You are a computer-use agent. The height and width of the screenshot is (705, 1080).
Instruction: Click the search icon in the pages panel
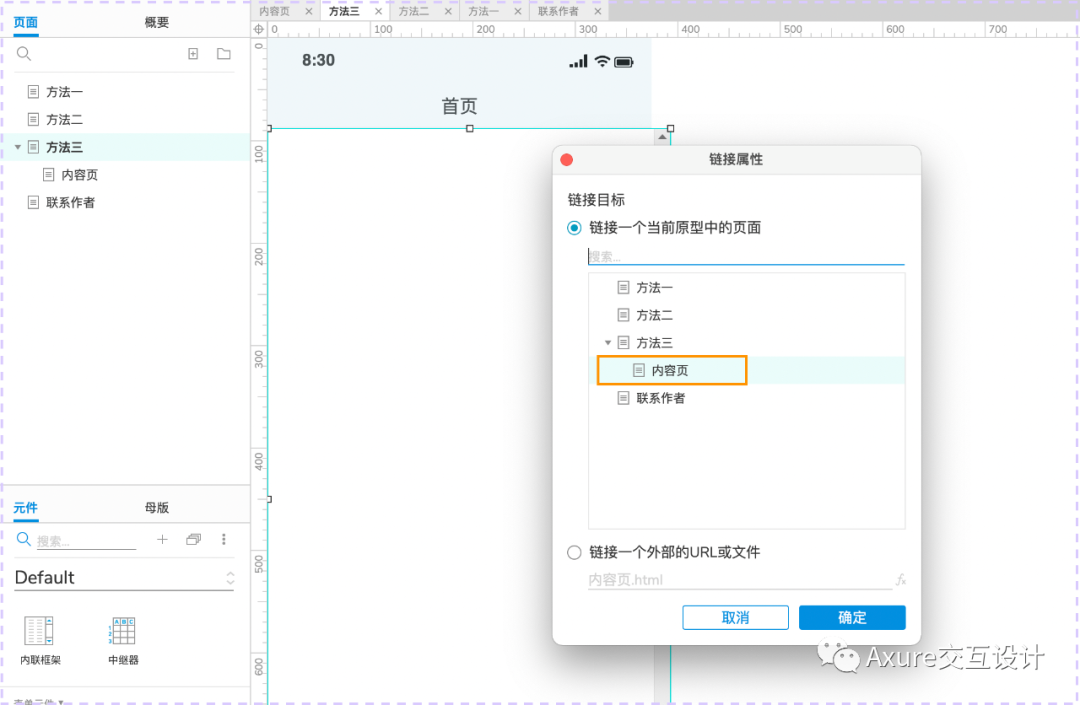click(x=22, y=53)
